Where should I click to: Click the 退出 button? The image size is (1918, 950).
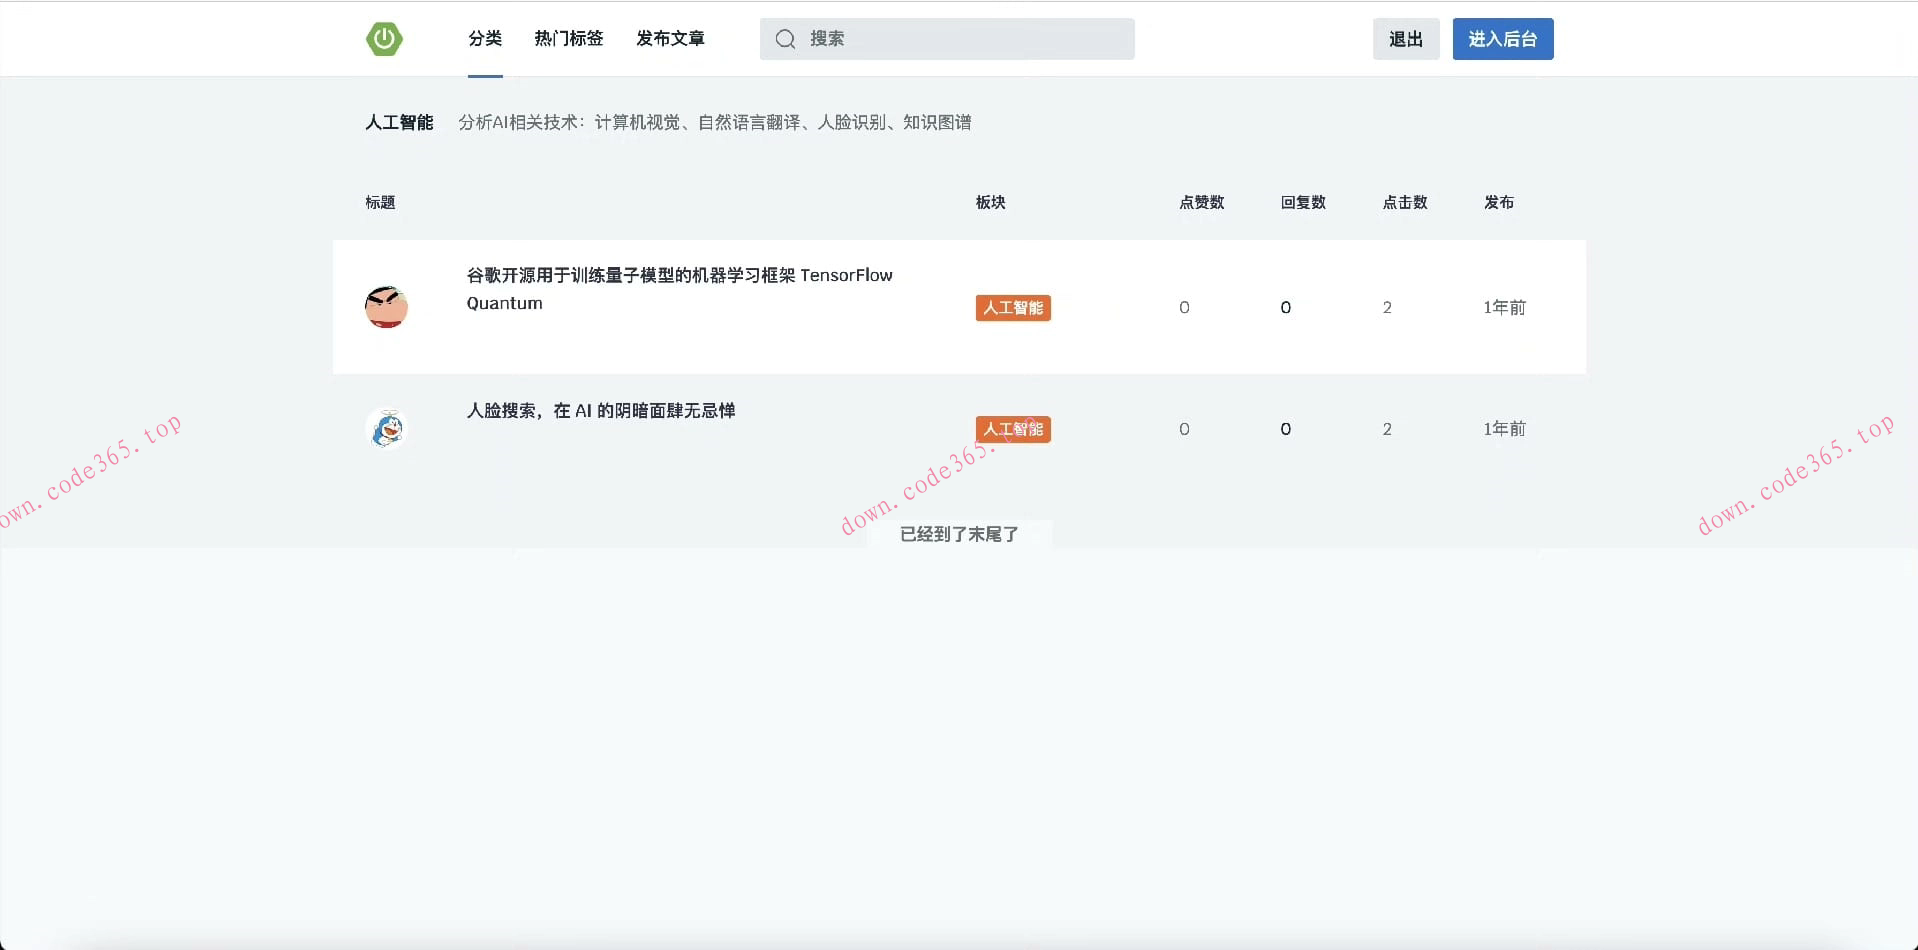point(1405,39)
